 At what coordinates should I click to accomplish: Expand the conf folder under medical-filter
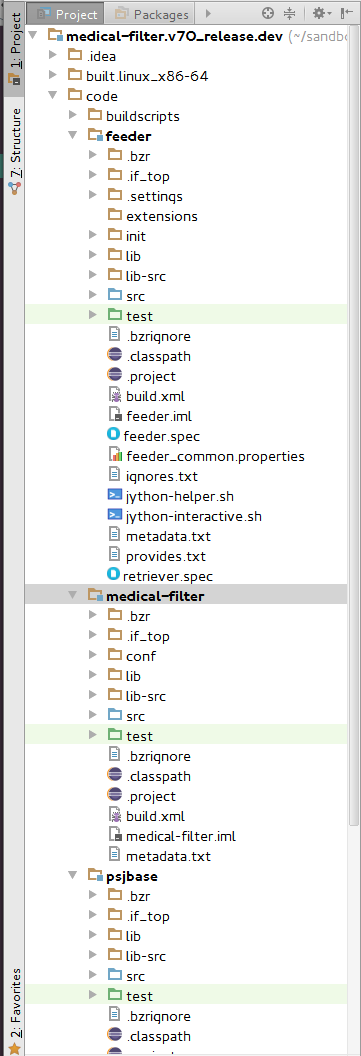coord(94,656)
